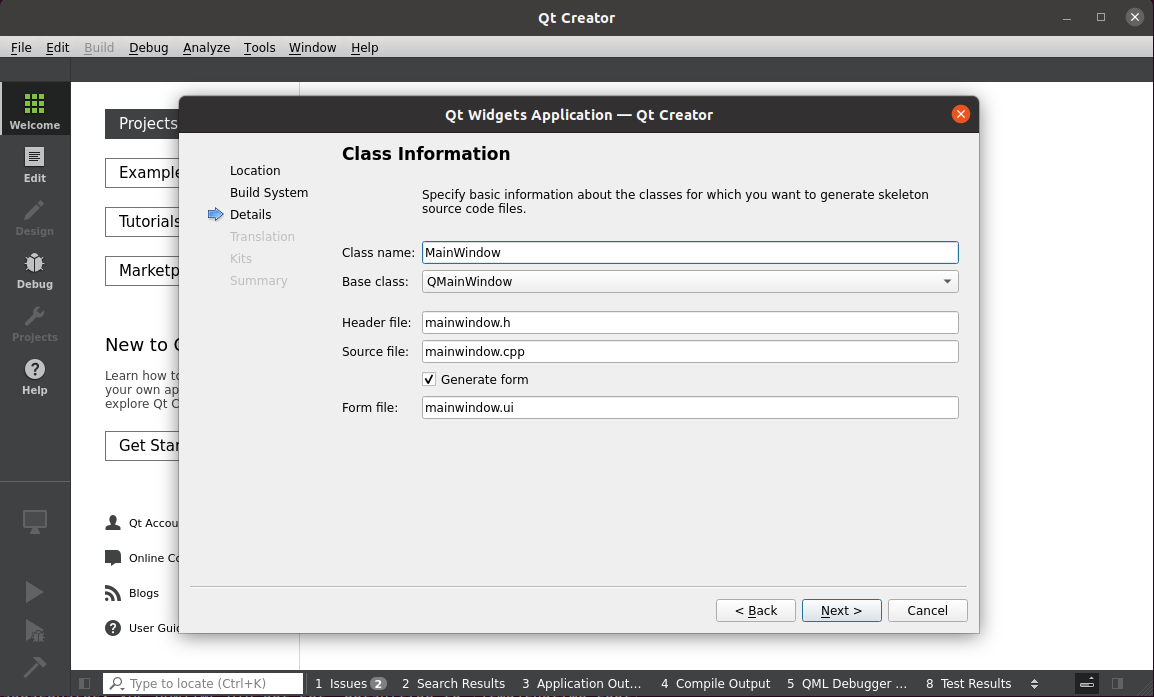Screen dimensions: 1154x697
Task: Maximize the Qt Creator window
Action: coord(1101,17)
